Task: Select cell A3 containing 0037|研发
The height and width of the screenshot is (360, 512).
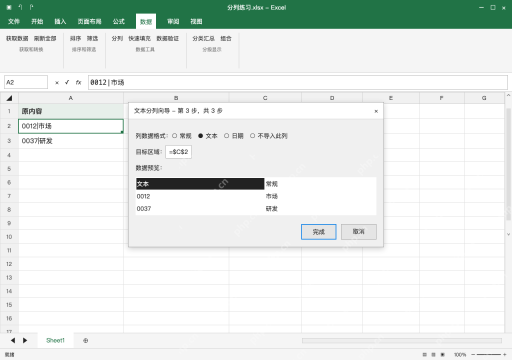Action: tap(71, 141)
